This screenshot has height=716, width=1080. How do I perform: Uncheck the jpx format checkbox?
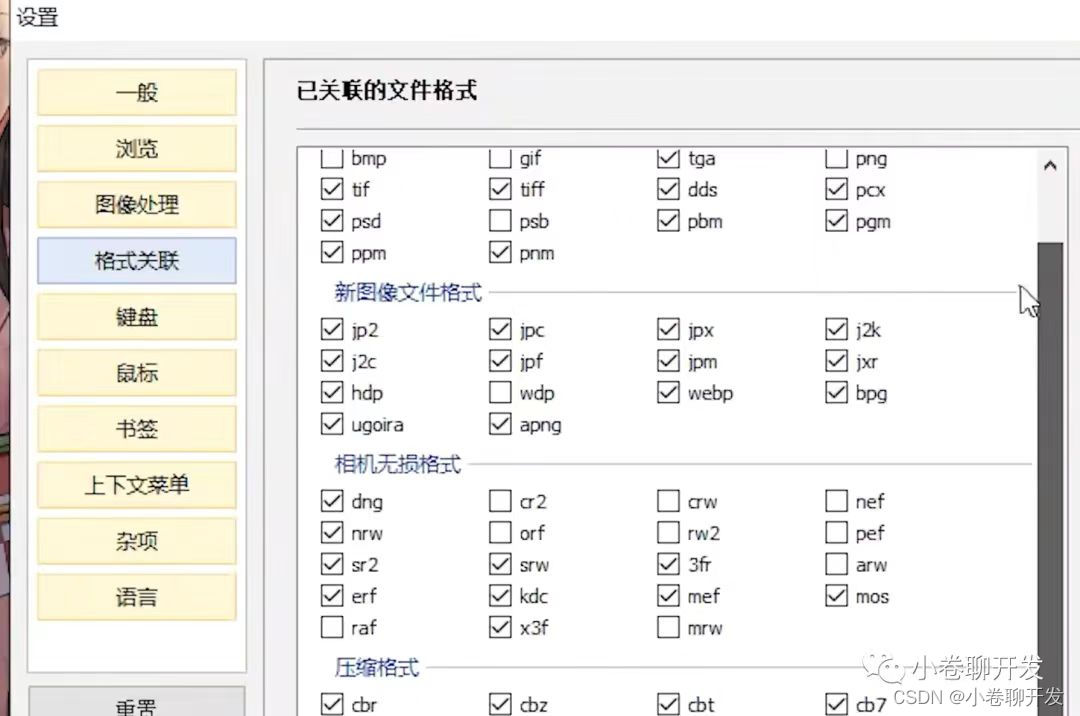tap(668, 330)
